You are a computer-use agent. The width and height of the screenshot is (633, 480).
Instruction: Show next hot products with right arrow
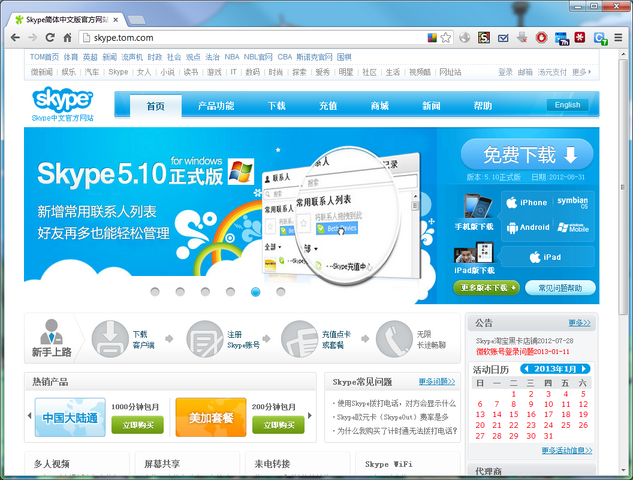[310, 415]
